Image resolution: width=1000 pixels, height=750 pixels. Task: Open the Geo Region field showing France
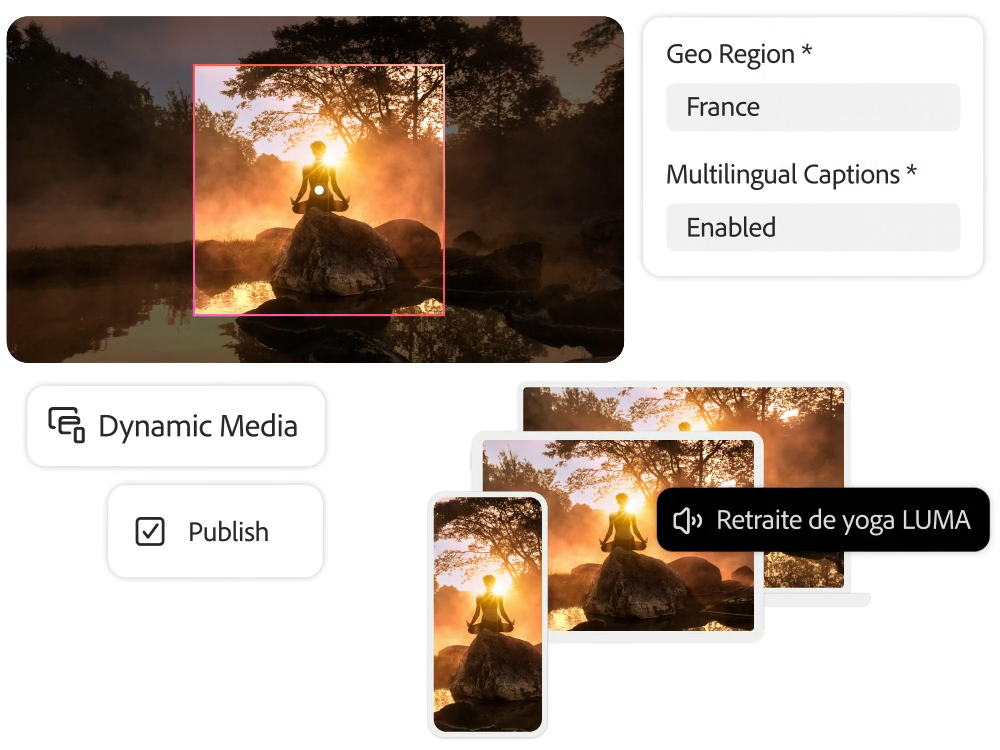coord(812,107)
